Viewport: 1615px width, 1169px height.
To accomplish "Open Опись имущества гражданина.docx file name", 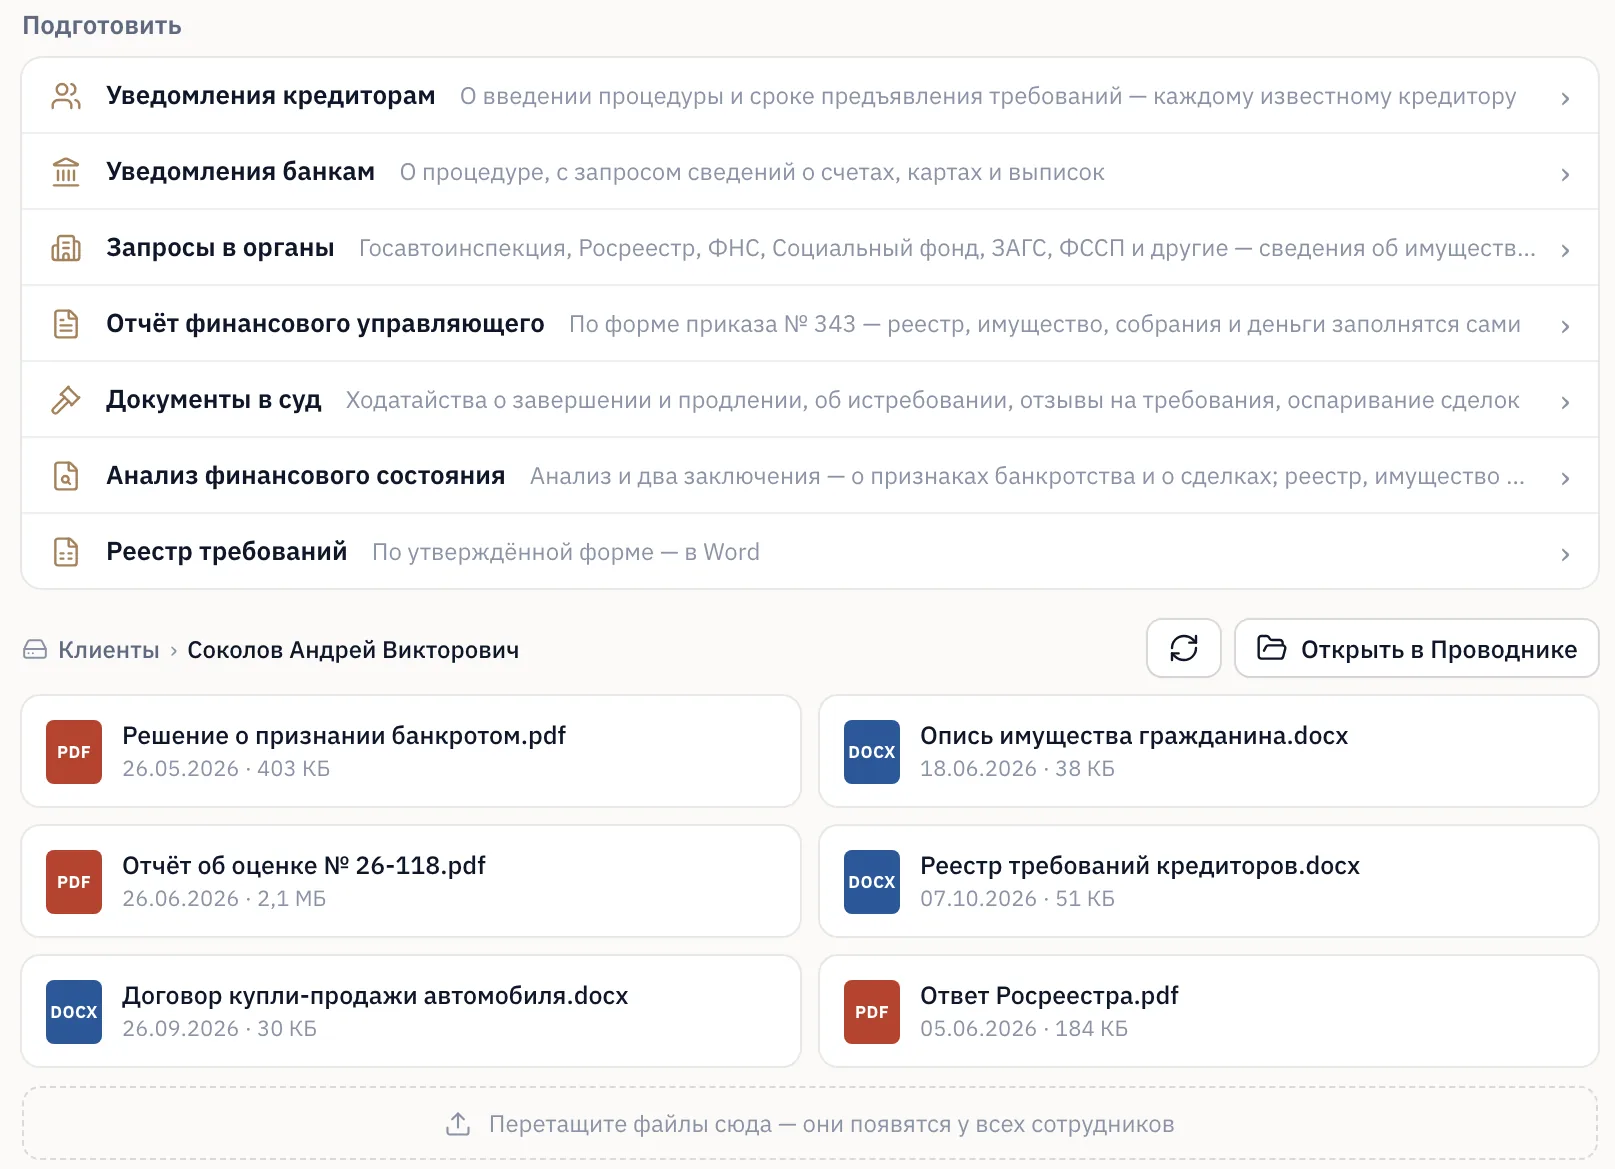I will point(1134,736).
